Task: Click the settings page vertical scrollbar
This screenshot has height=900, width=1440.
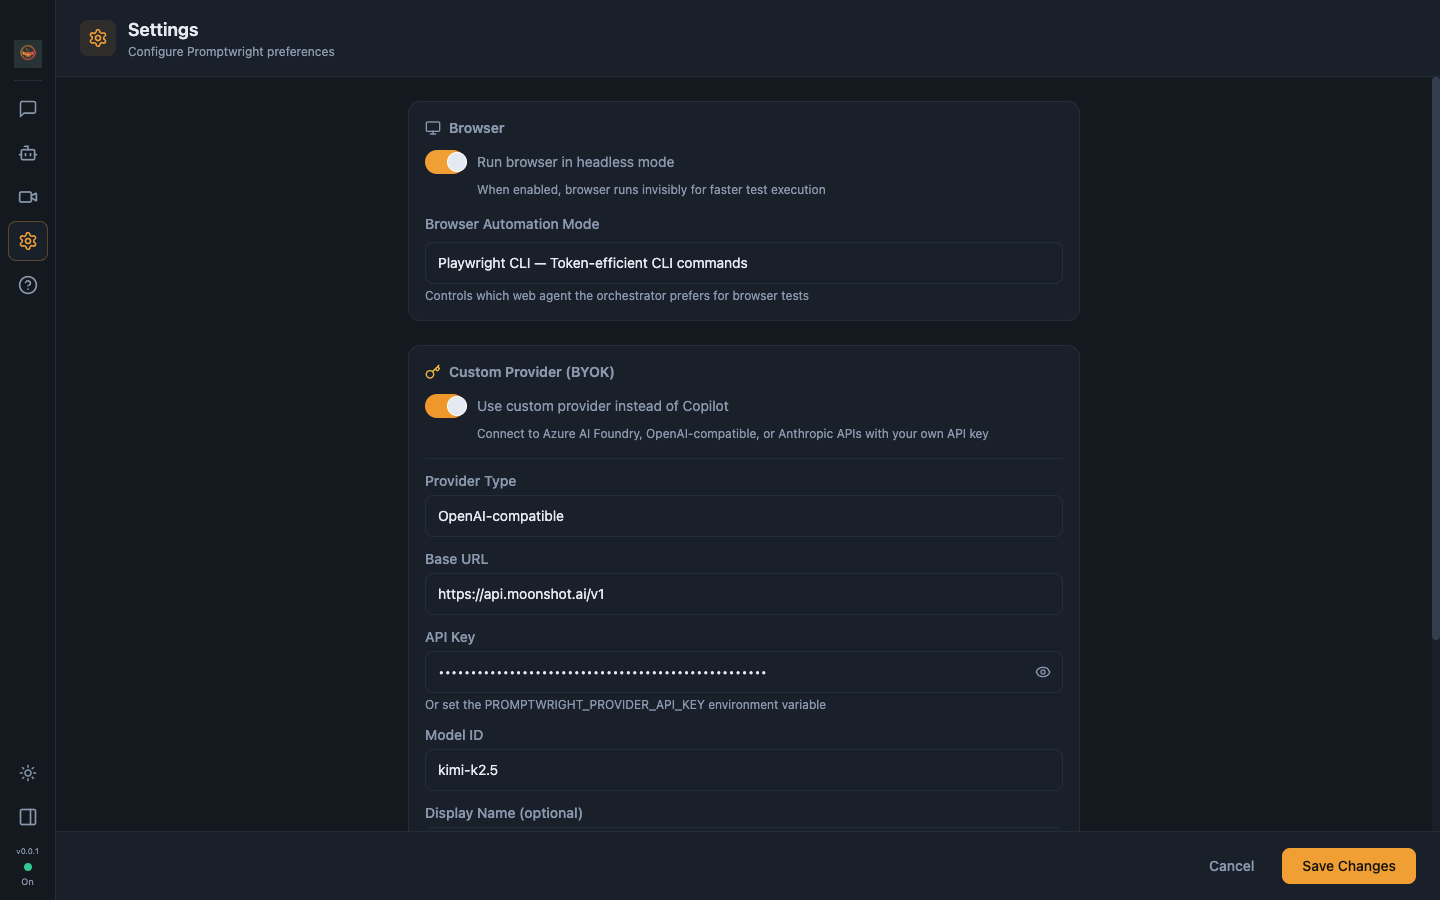Action: [1435, 358]
